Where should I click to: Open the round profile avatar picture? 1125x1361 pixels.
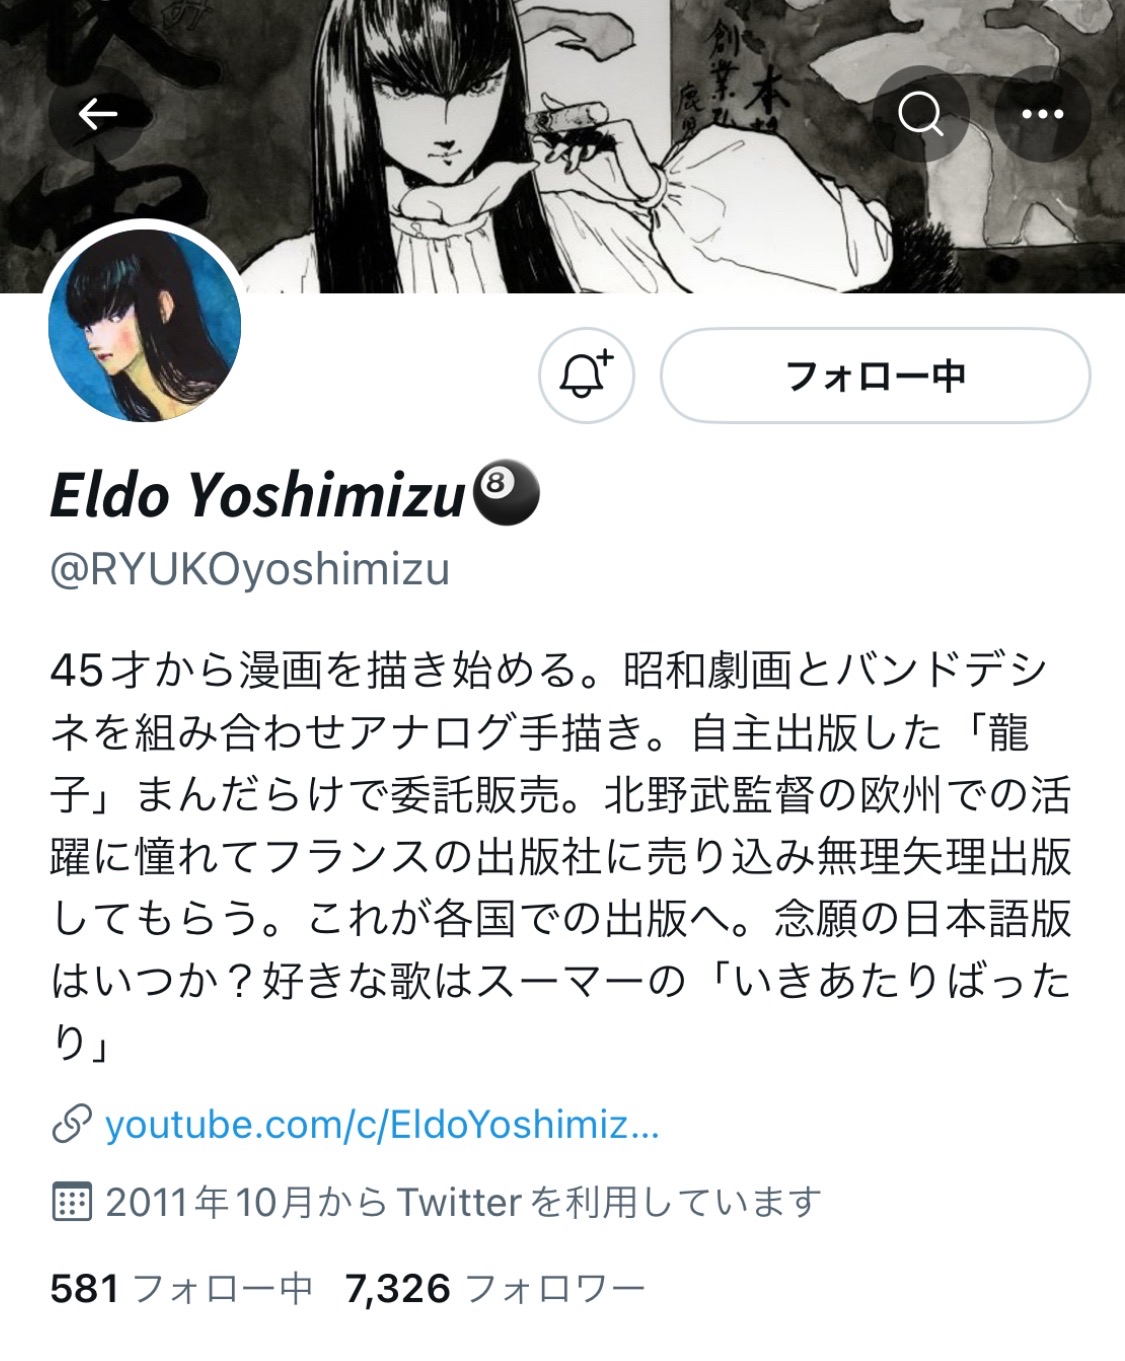144,324
